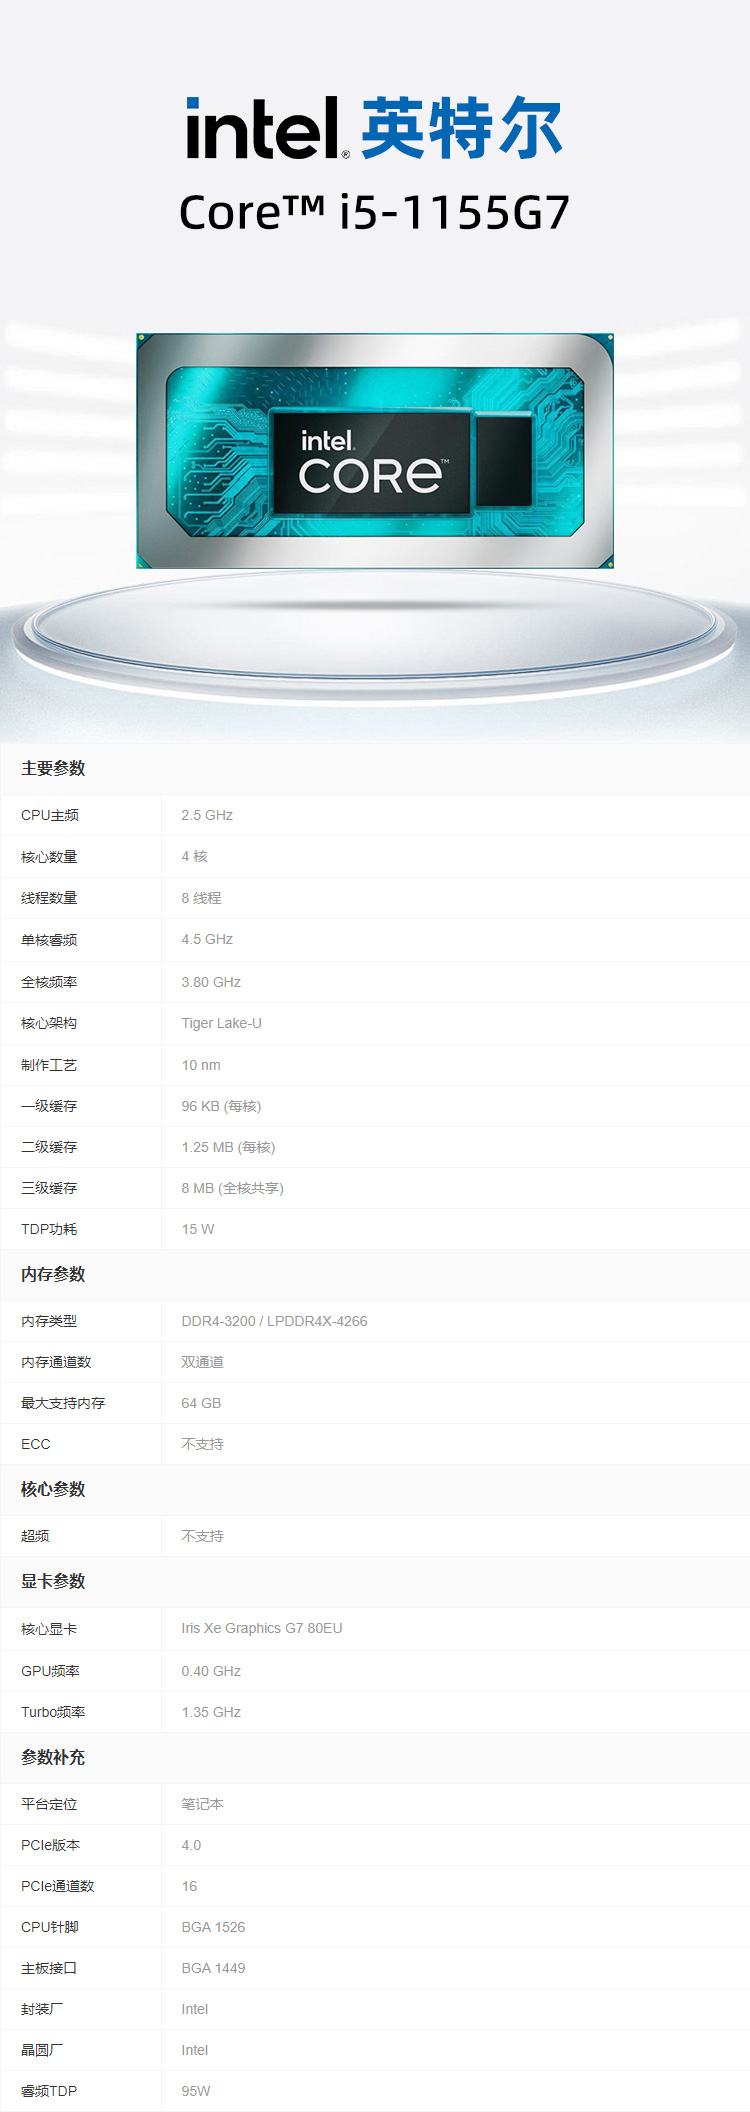Click the 三级缓存 value 8 MB (全核共享)
Viewport: 750px width, 2112px height.
(x=232, y=1188)
